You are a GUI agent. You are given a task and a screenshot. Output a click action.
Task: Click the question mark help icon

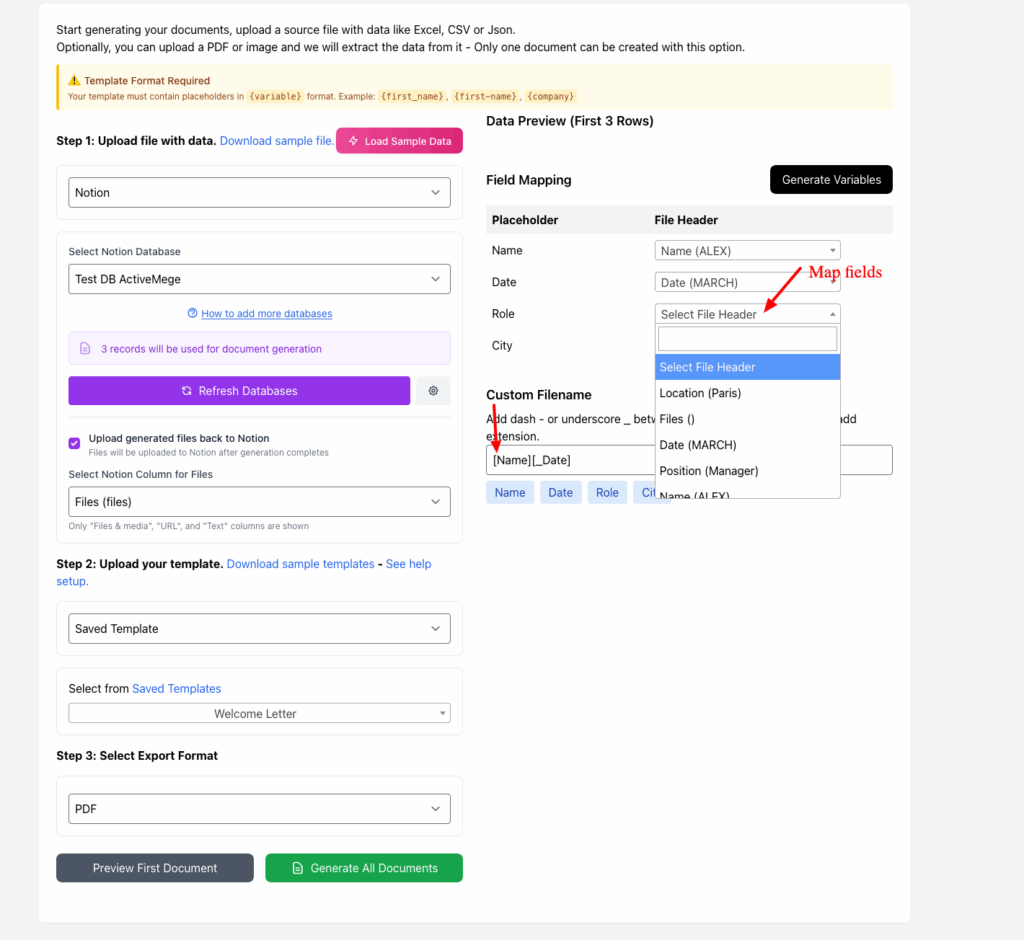192,314
